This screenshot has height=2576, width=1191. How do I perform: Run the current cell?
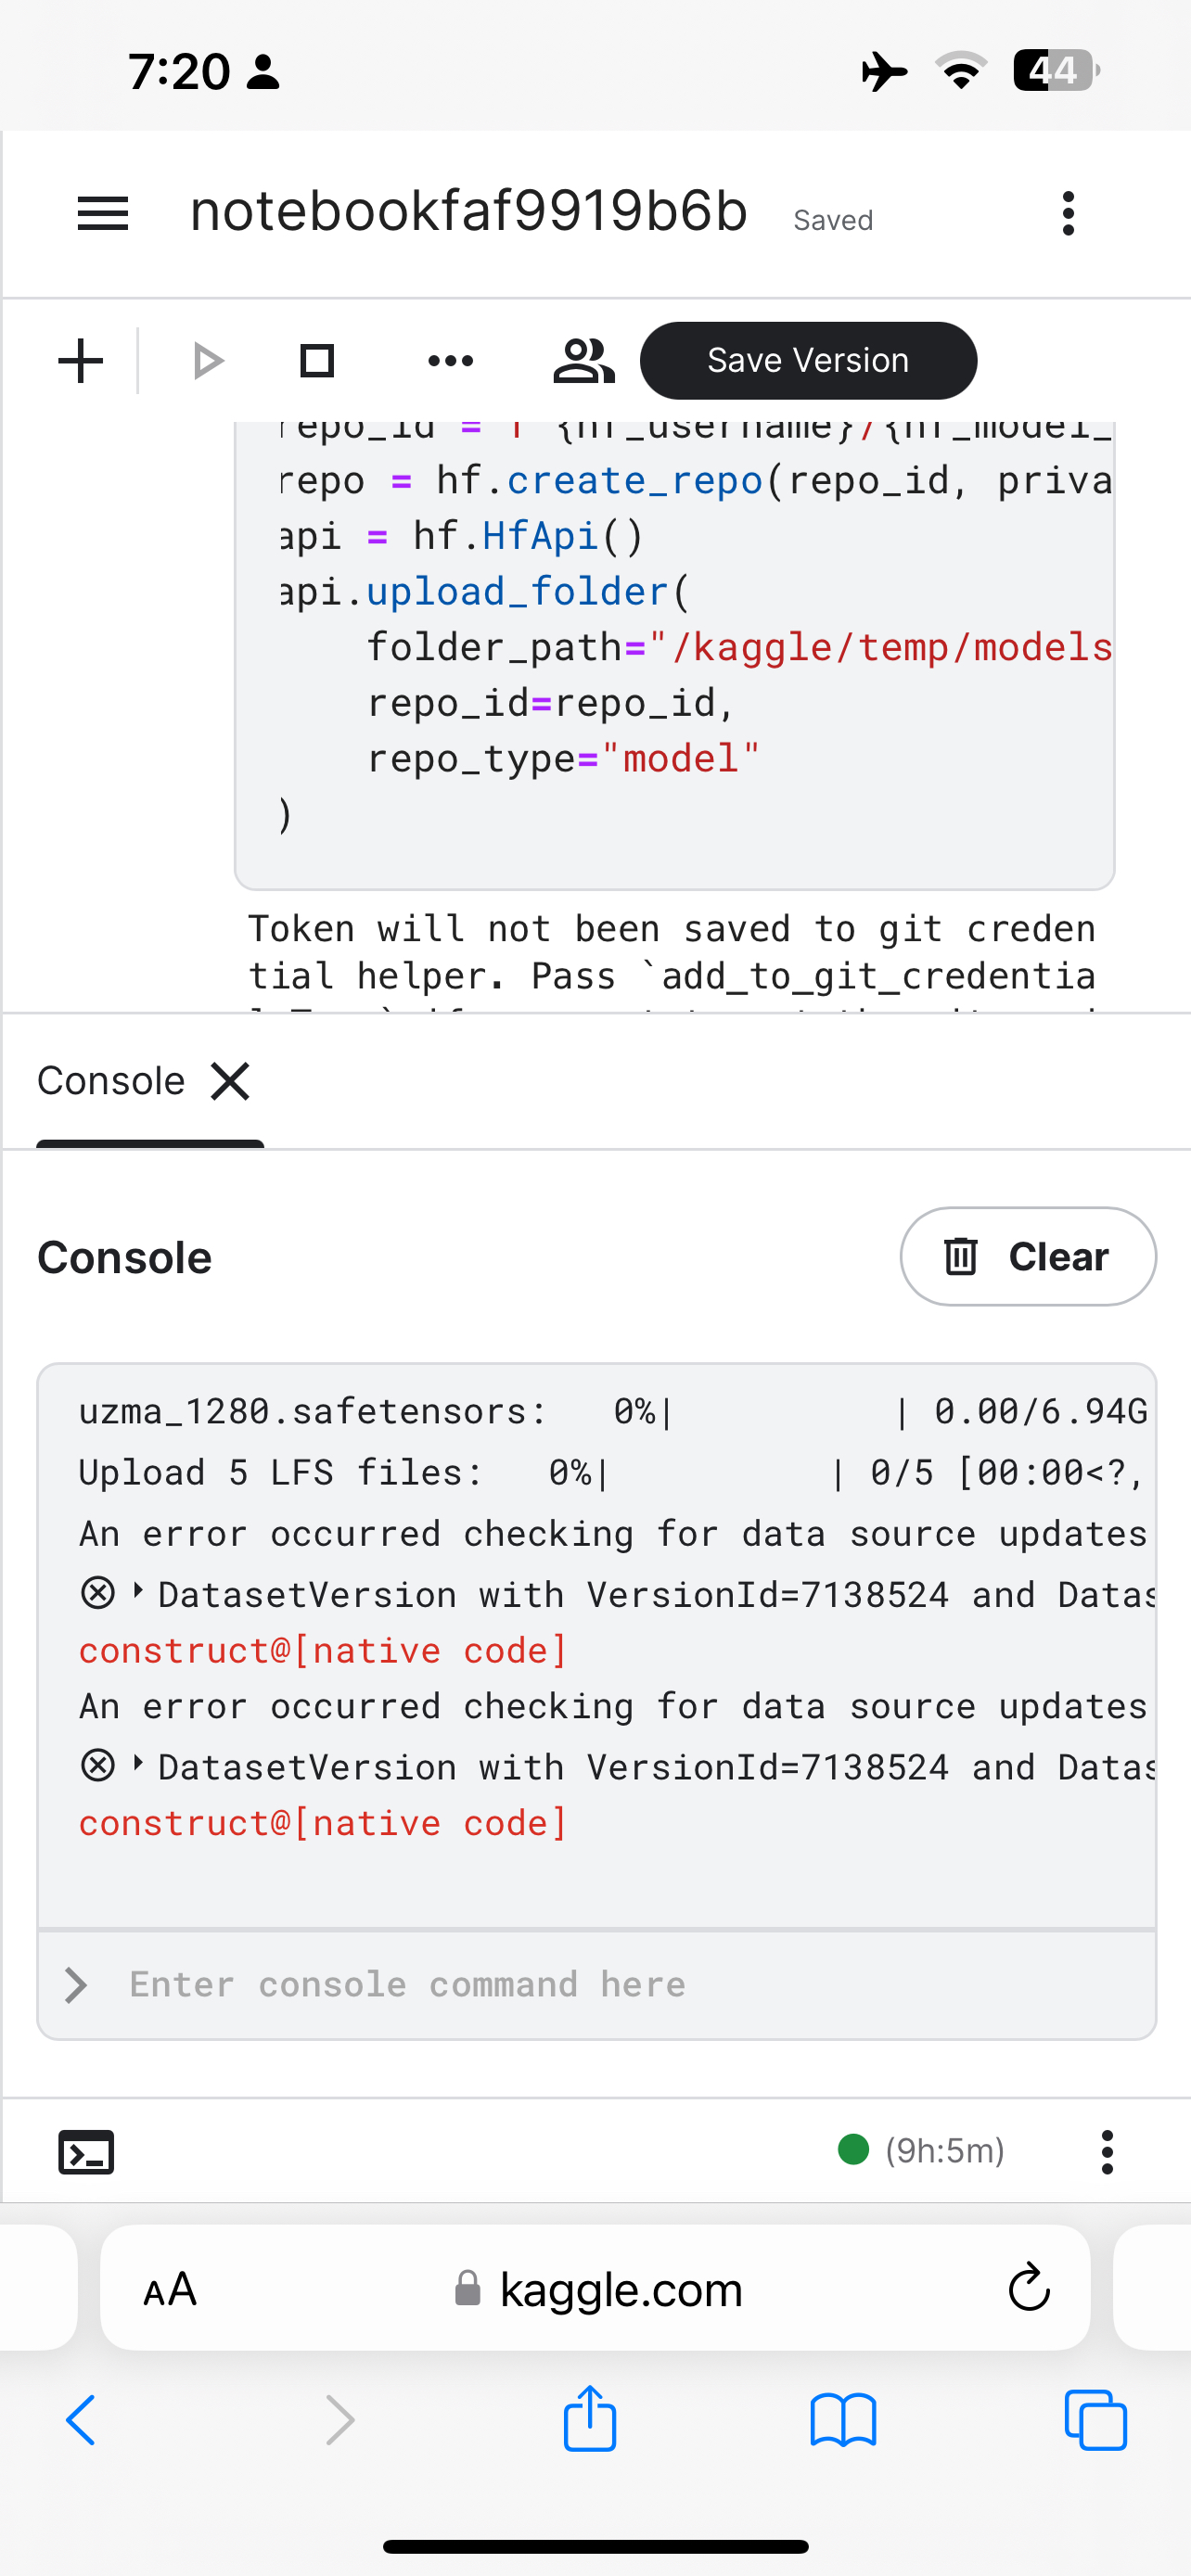[x=207, y=361]
